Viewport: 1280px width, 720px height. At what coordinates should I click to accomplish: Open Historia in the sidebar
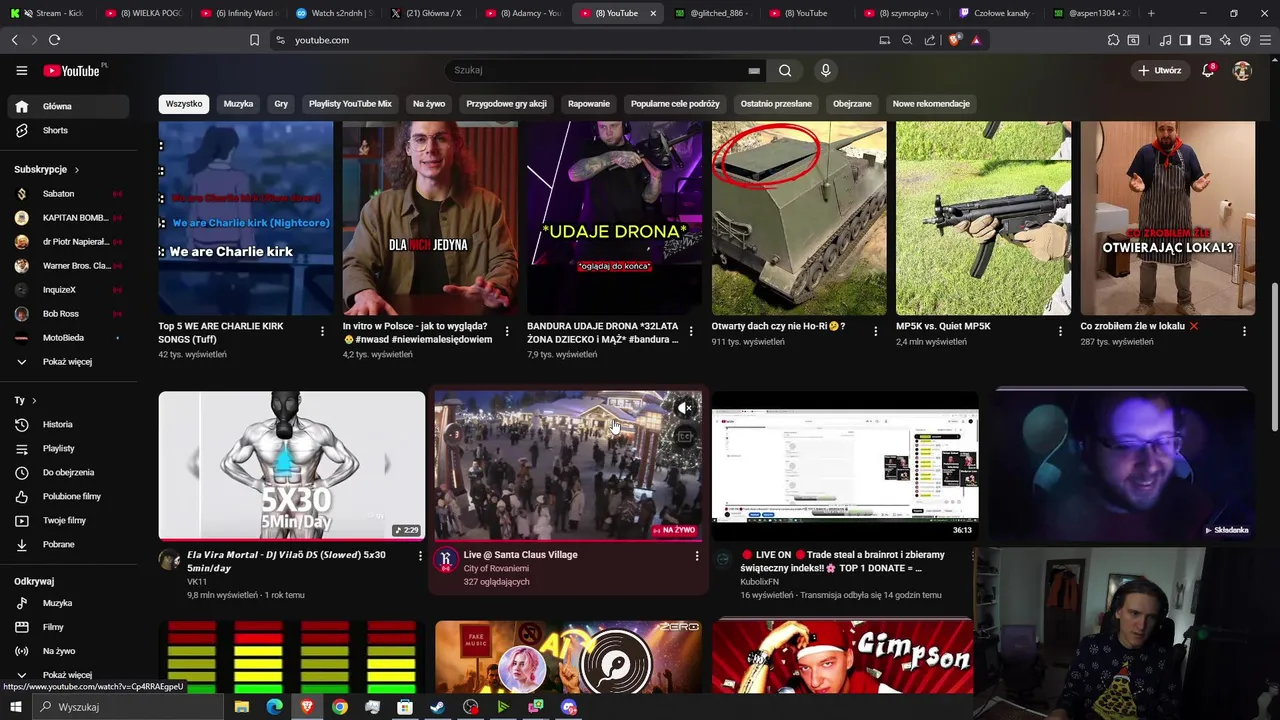pos(68,424)
